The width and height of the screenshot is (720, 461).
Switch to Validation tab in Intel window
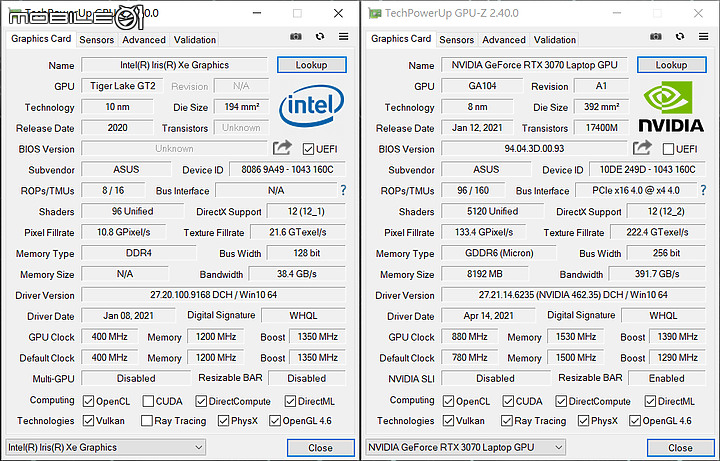(195, 40)
